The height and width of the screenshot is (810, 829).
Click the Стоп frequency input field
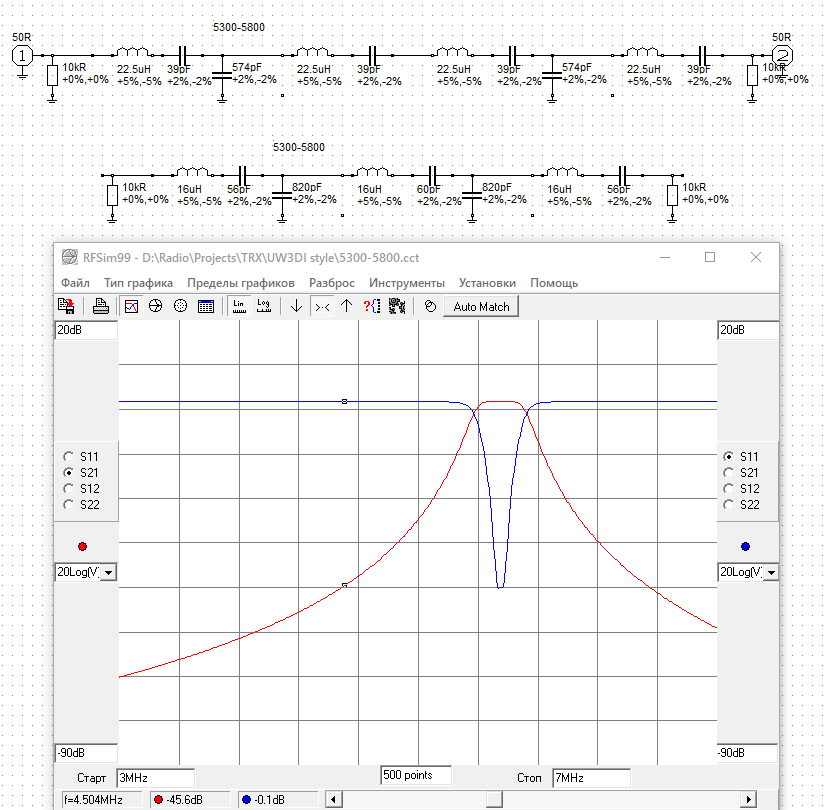point(590,778)
